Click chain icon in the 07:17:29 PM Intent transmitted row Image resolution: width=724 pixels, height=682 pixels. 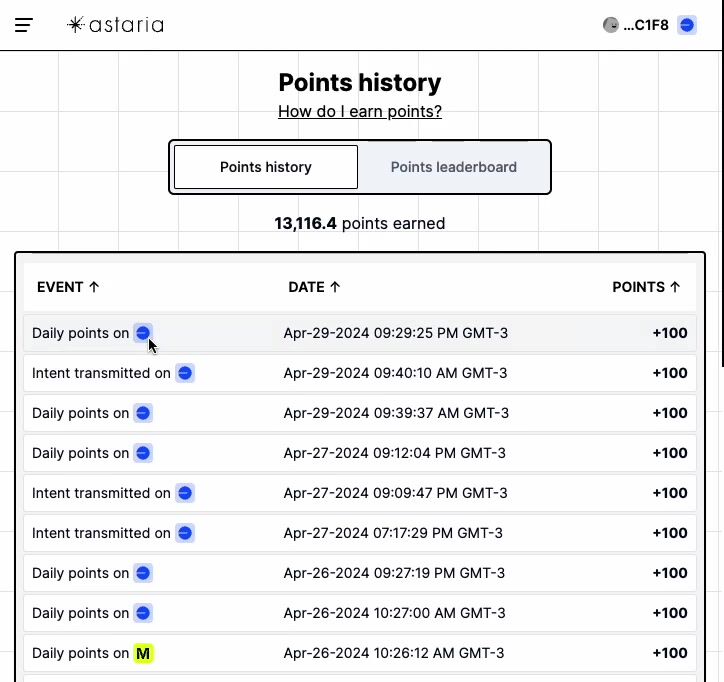pyautogui.click(x=185, y=533)
